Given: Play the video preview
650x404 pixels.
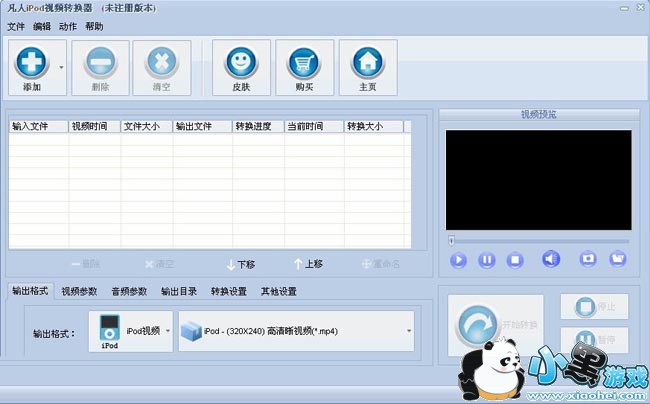Looking at the screenshot, I should [x=458, y=260].
